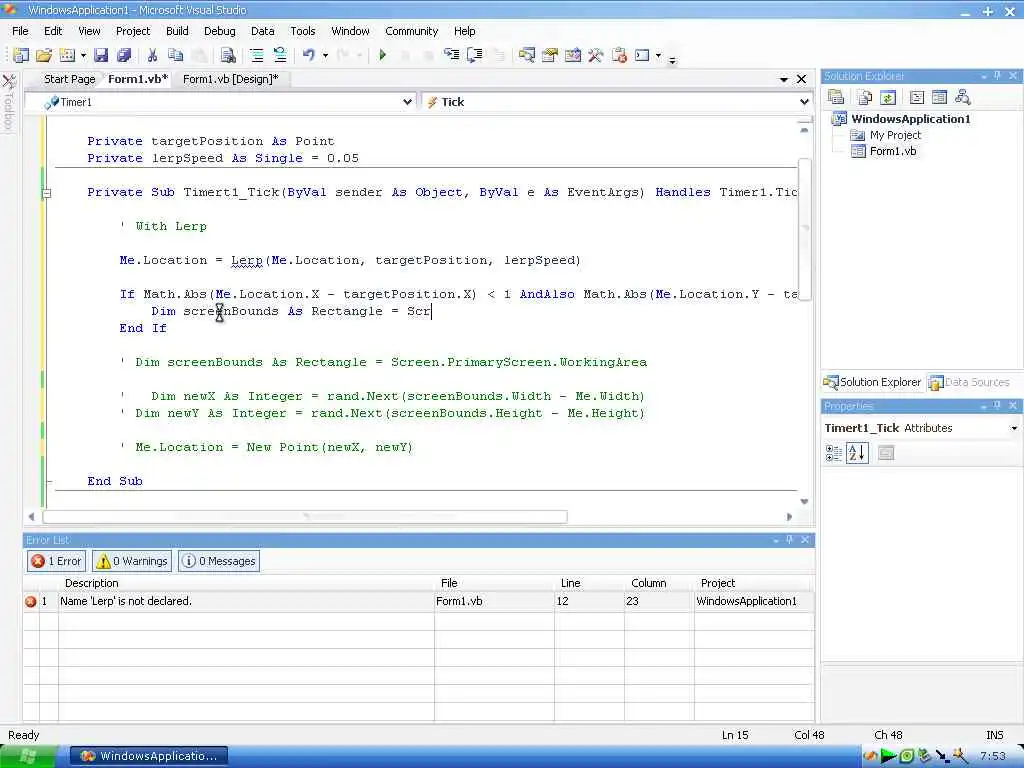Save Form1.vb with the floppy disk icon
Viewport: 1024px width, 768px height.
coord(101,56)
